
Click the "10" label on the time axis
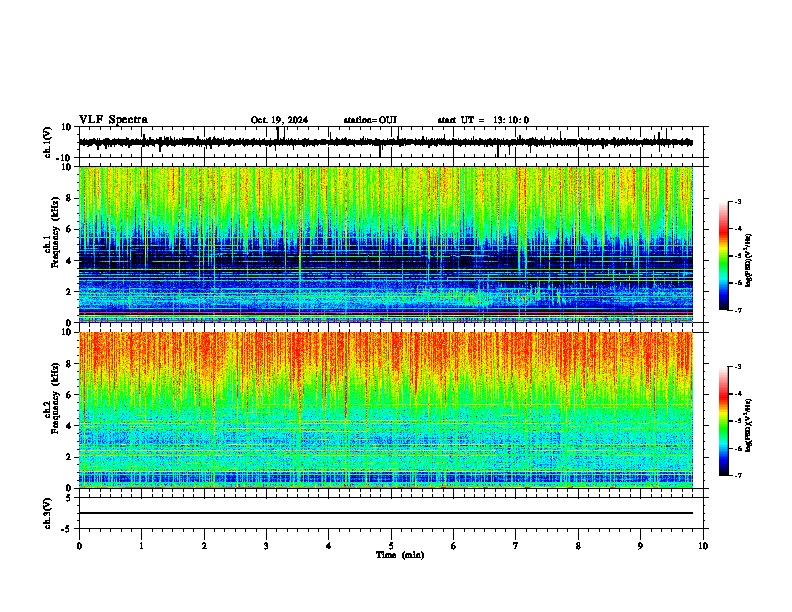pyautogui.click(x=703, y=546)
